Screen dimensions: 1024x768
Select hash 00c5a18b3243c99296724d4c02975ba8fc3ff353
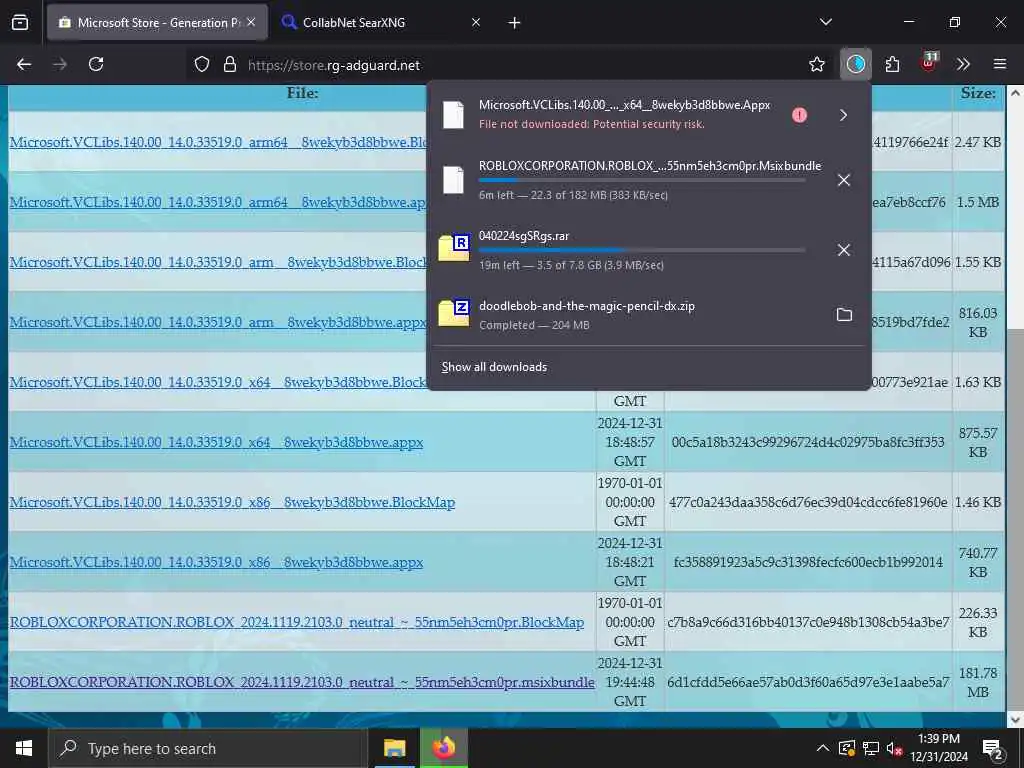coord(808,442)
